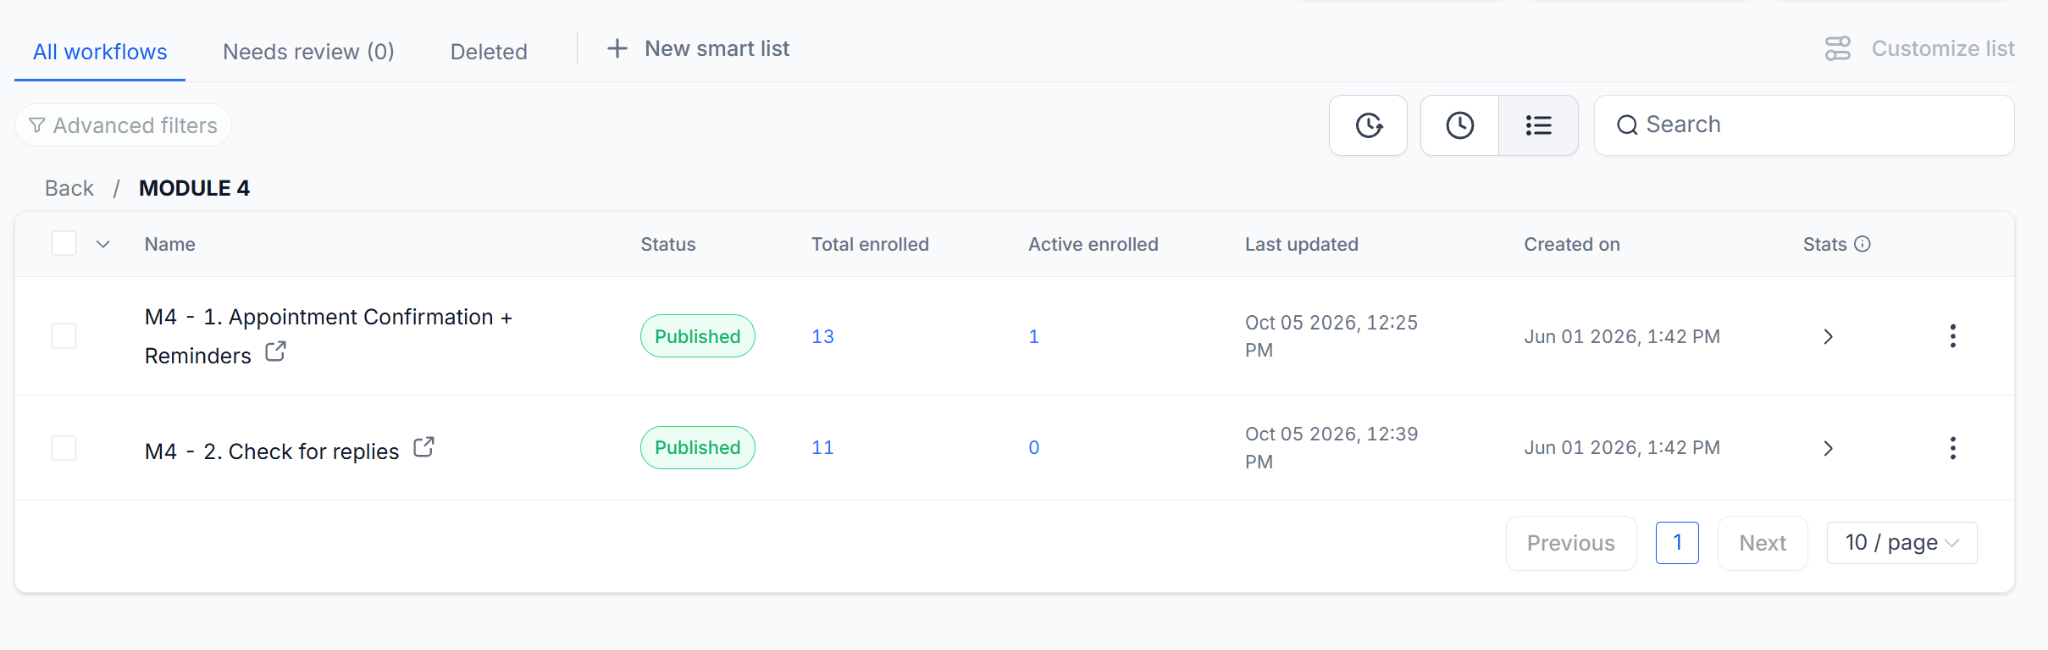Focus the Search input field
Viewport: 2048px width, 650px height.
[1804, 125]
